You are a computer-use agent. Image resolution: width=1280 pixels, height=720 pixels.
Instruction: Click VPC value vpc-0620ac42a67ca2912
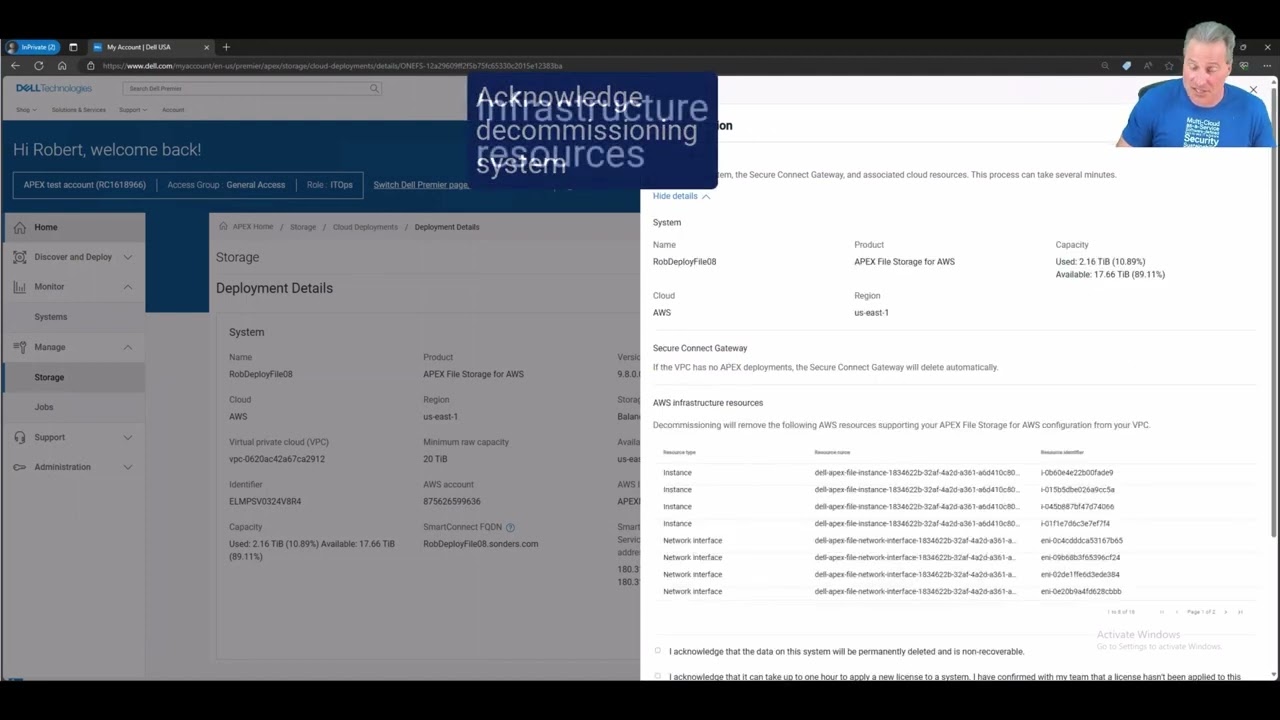tap(276, 459)
